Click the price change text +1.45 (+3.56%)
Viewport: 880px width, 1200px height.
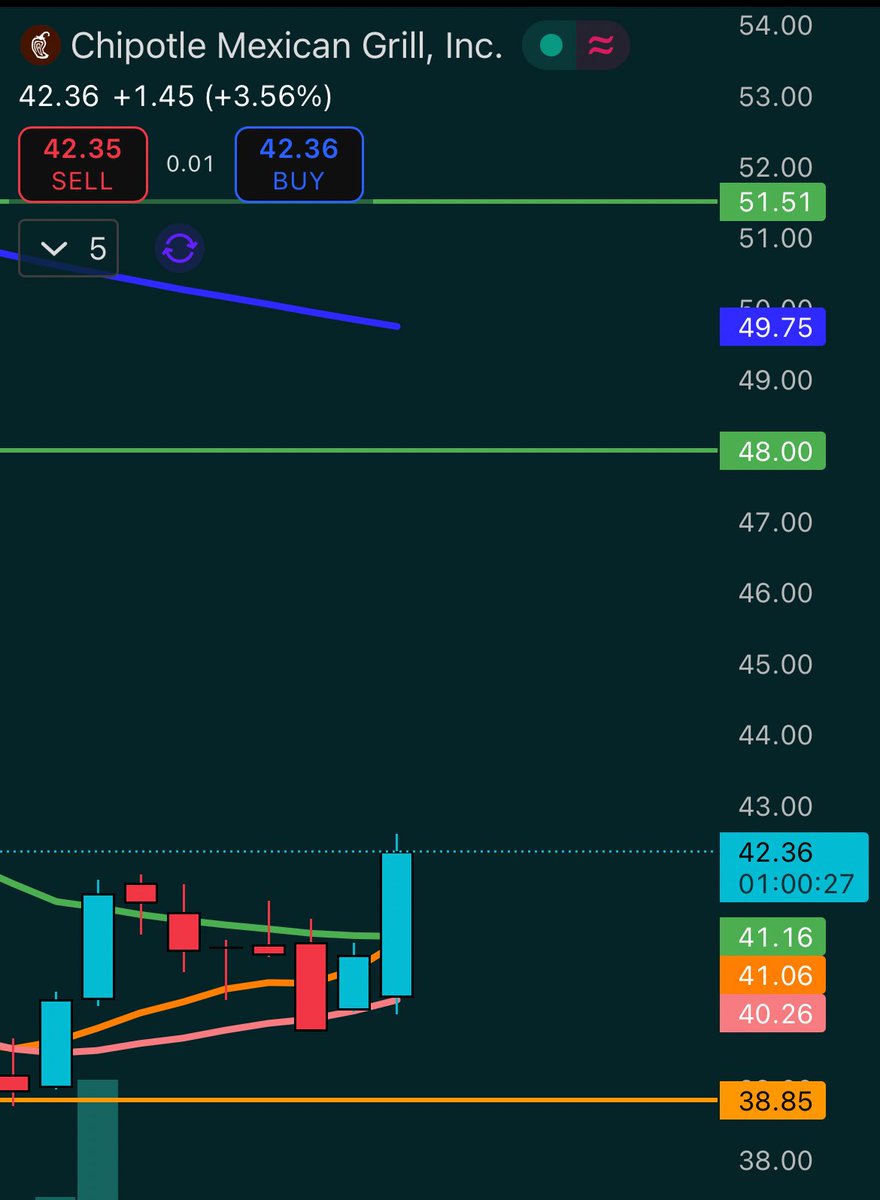click(220, 97)
